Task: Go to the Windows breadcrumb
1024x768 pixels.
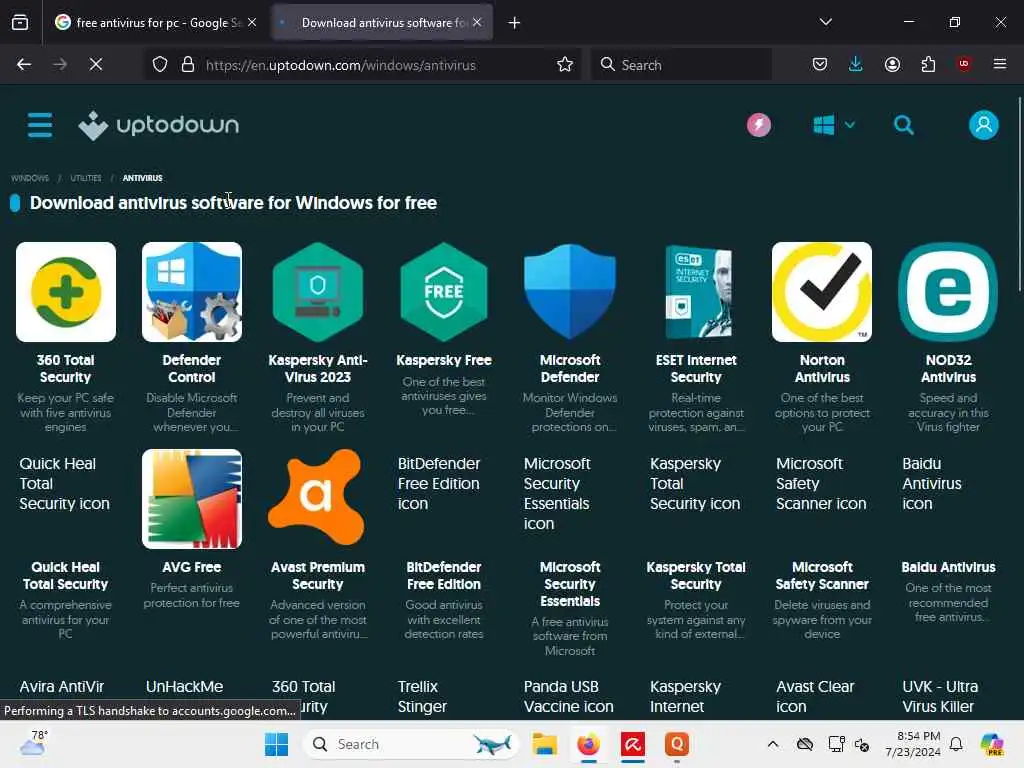Action: click(x=30, y=178)
